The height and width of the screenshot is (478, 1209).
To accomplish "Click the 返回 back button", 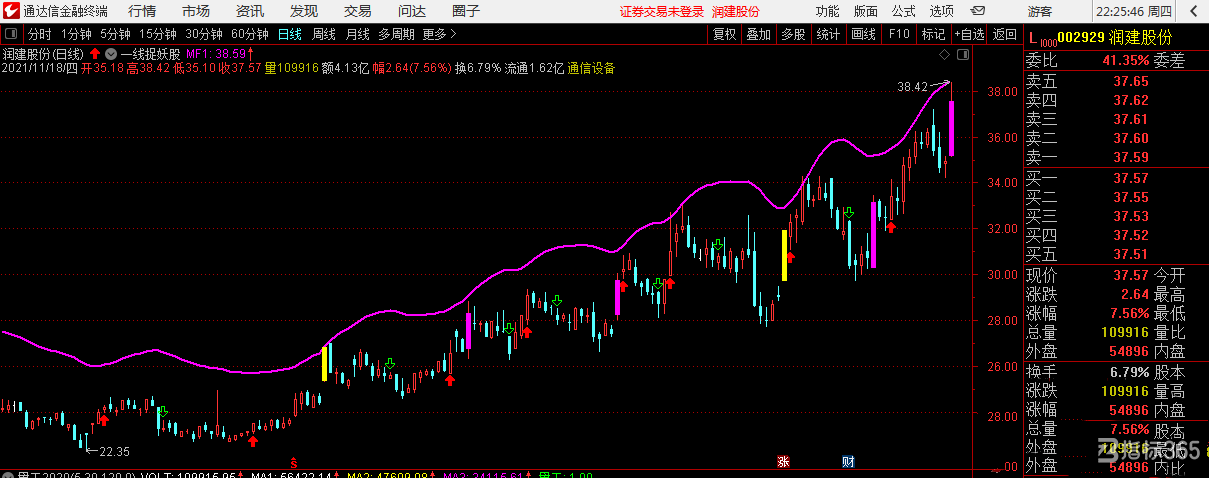I will 1003,34.
